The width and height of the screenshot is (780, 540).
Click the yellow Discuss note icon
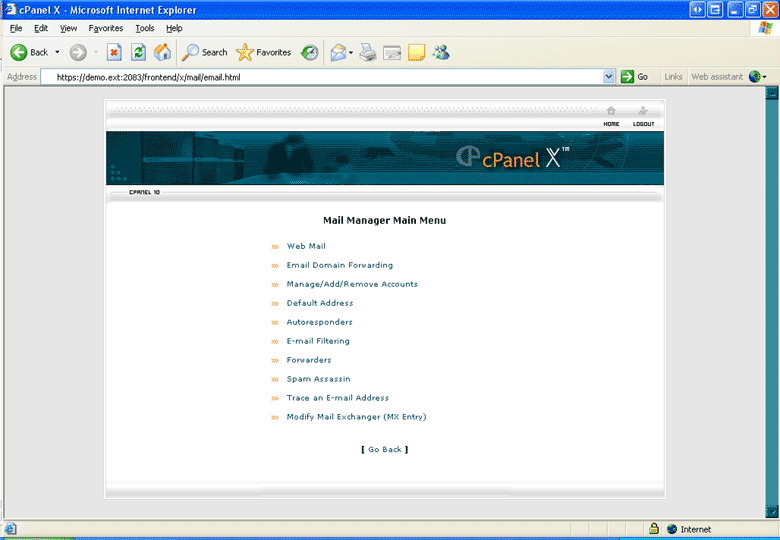416,52
